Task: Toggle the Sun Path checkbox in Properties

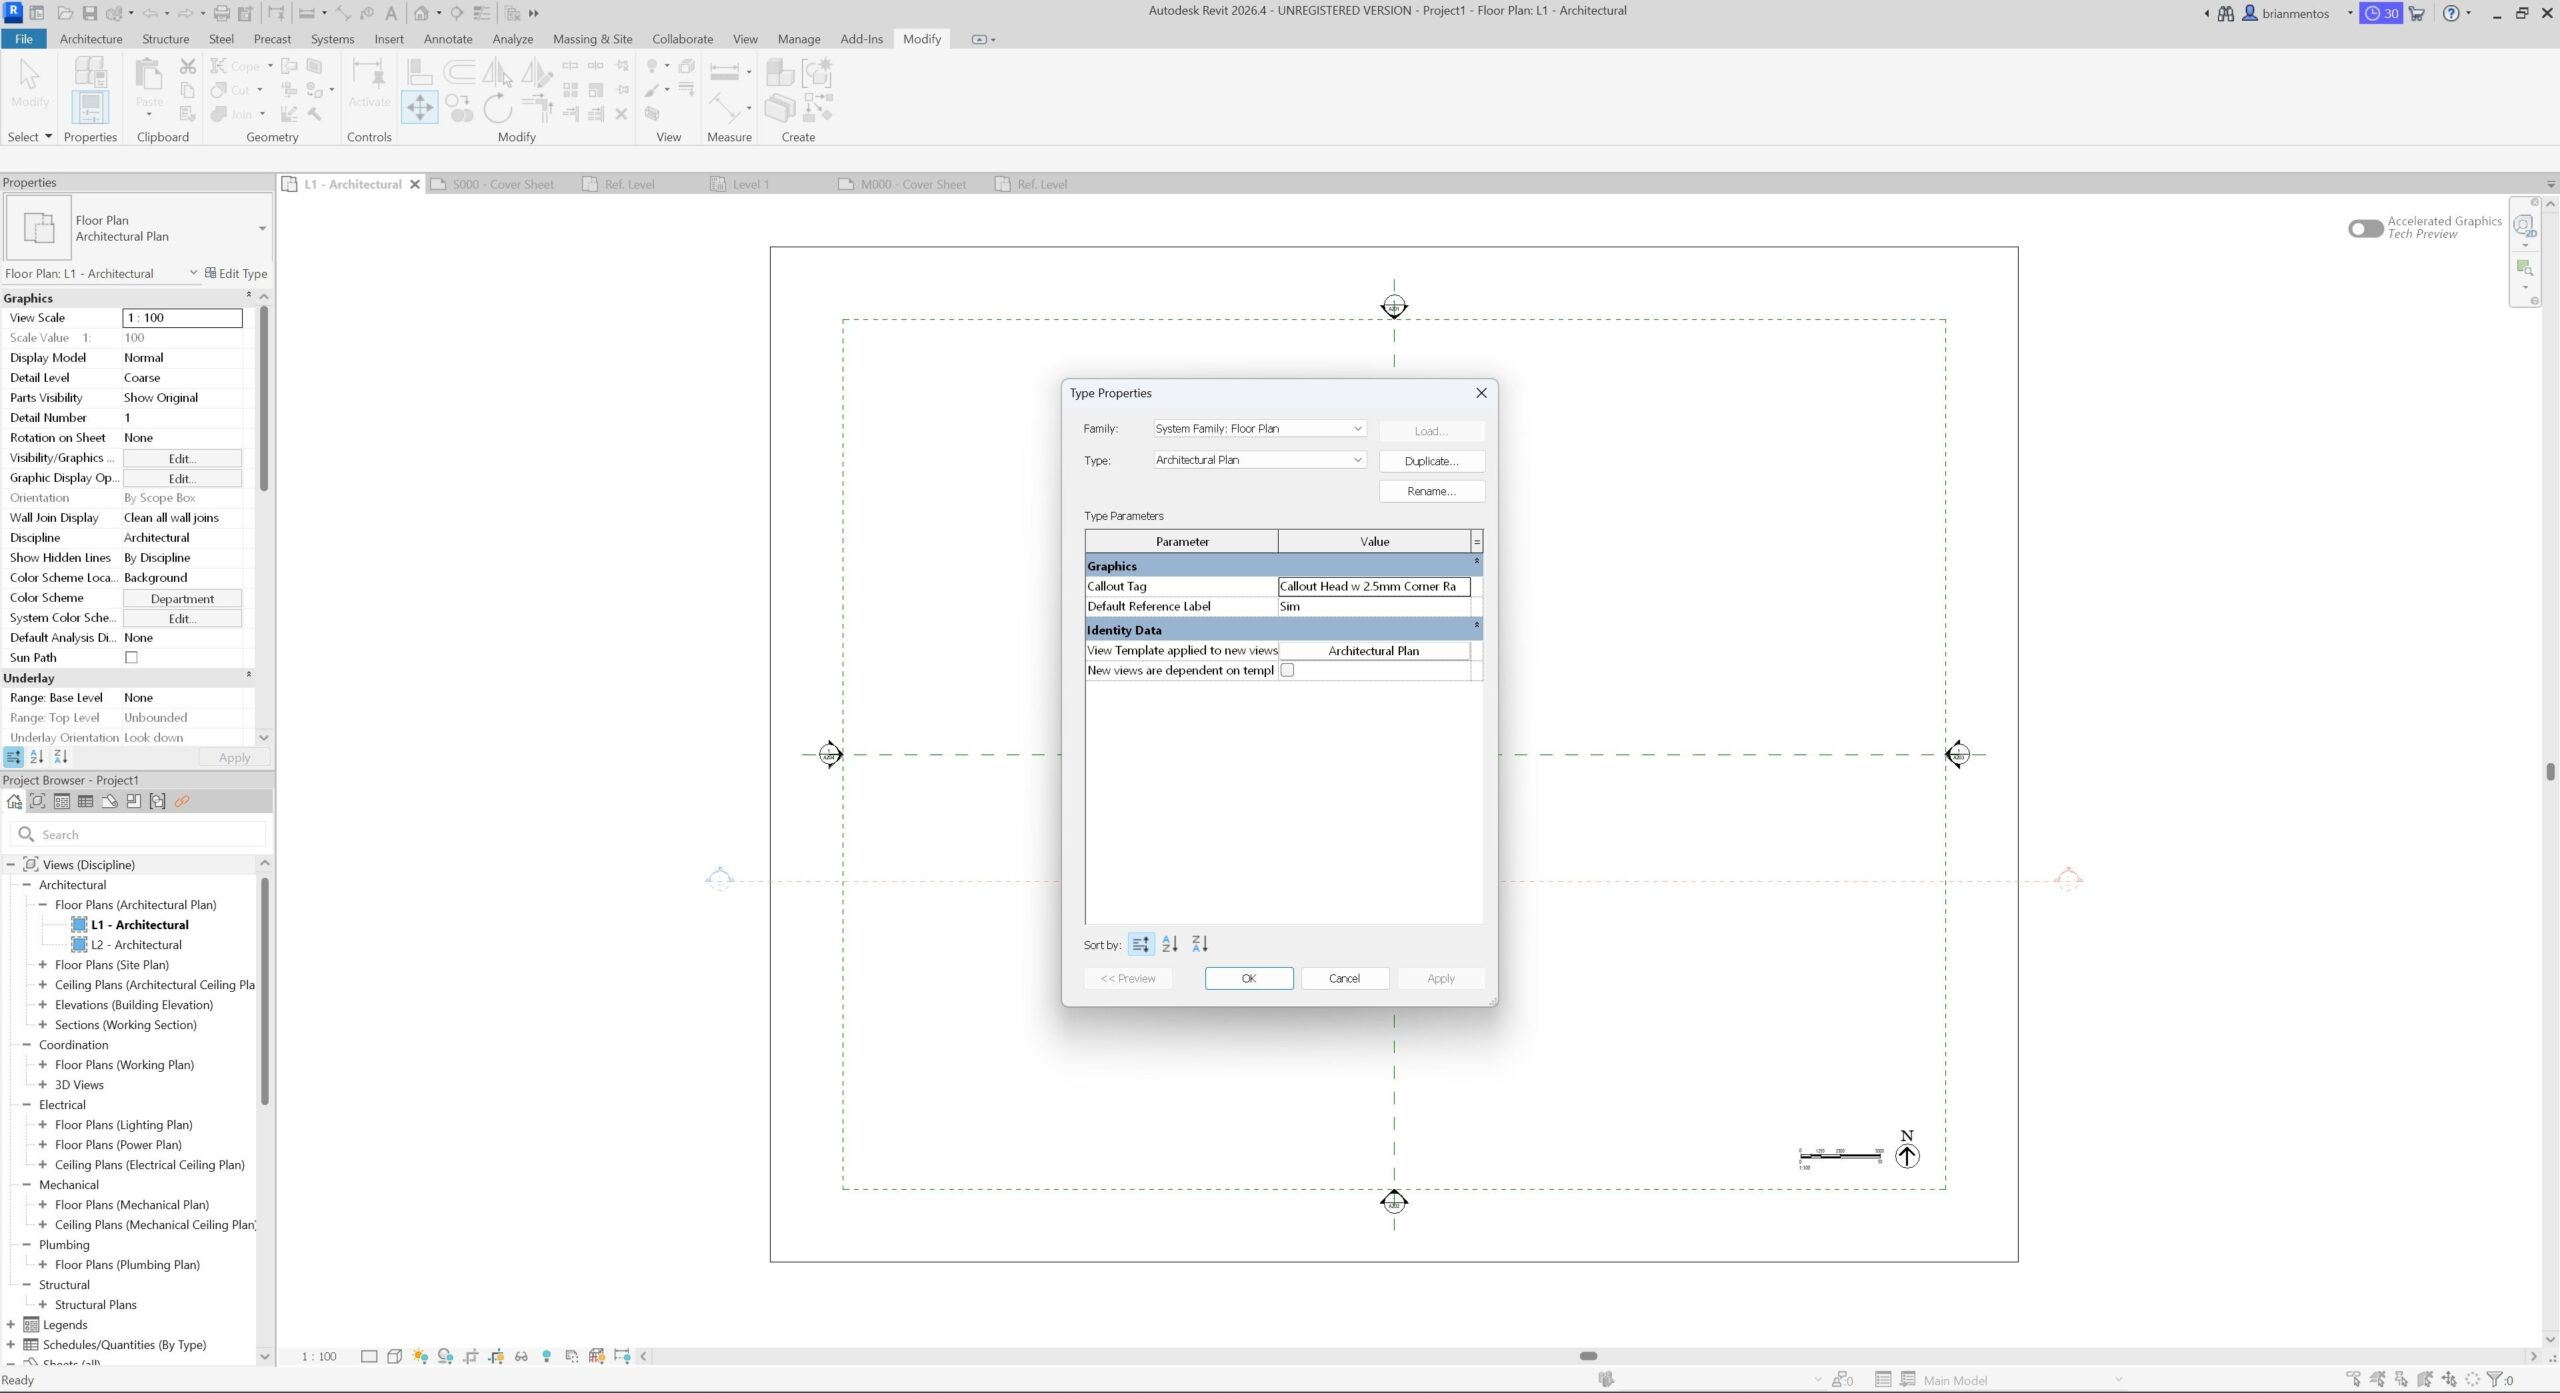Action: [131, 657]
